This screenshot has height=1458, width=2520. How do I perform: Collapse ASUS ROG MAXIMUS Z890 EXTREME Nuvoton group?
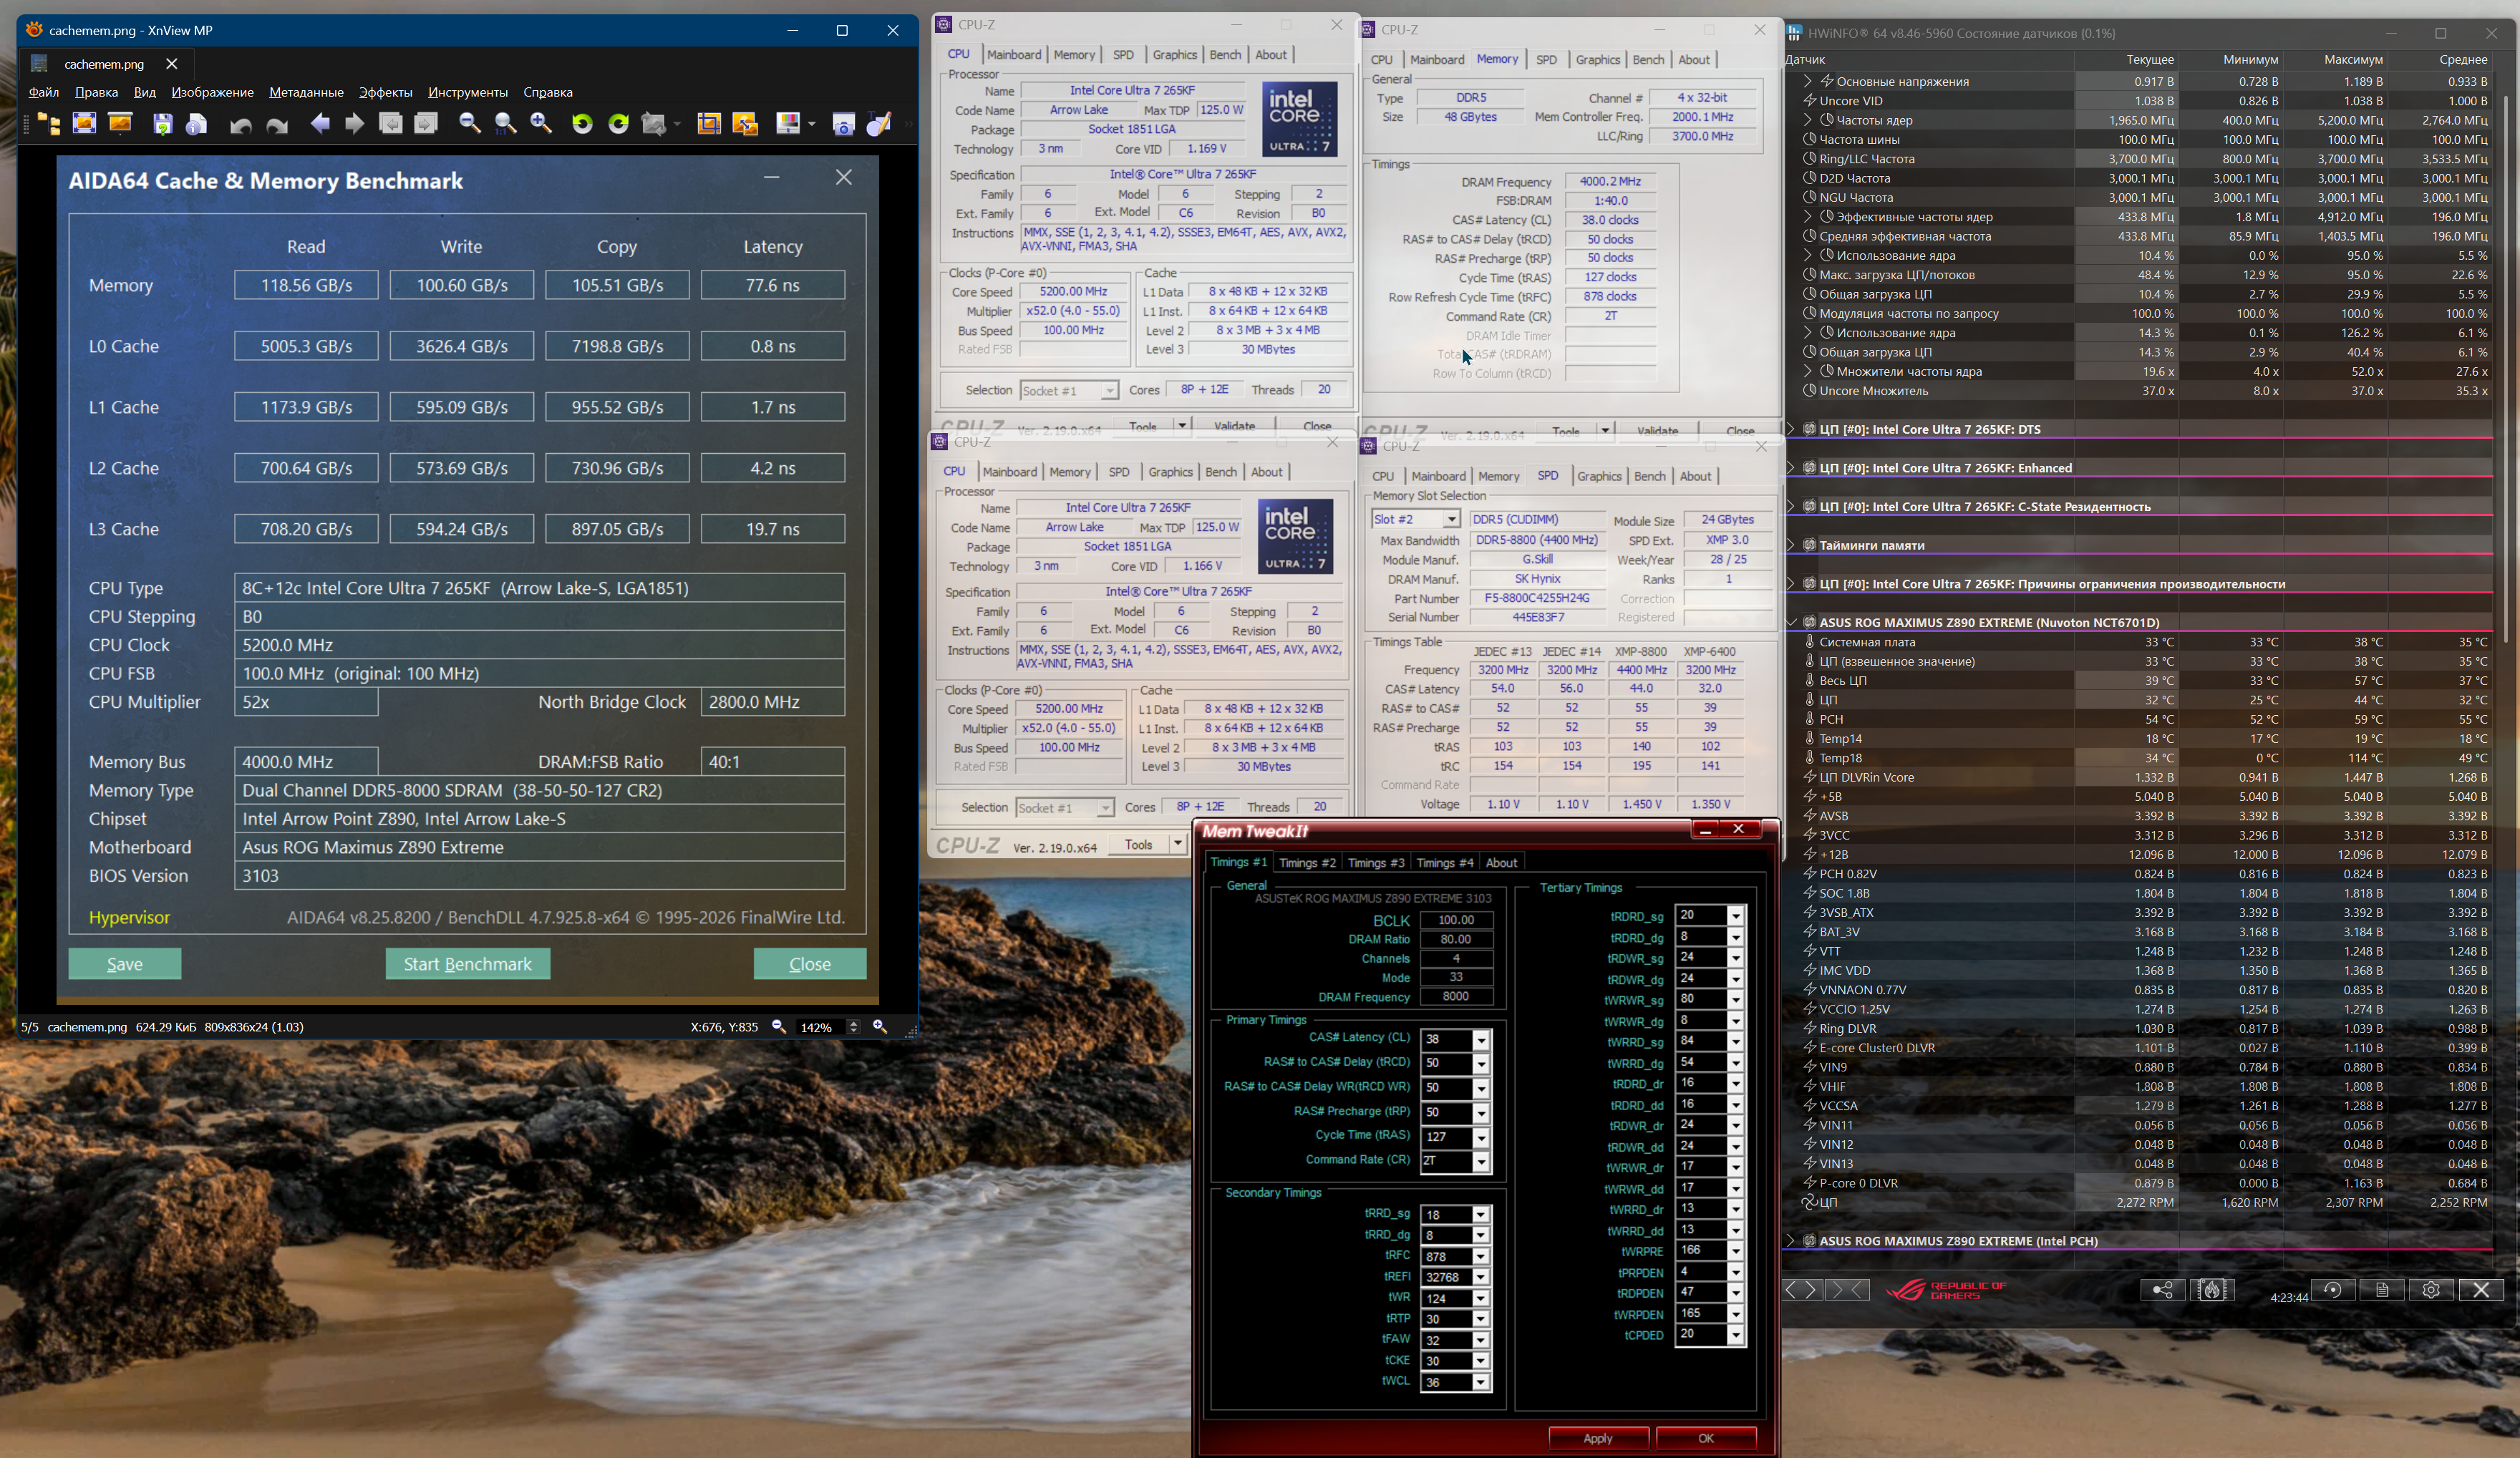tap(1791, 622)
